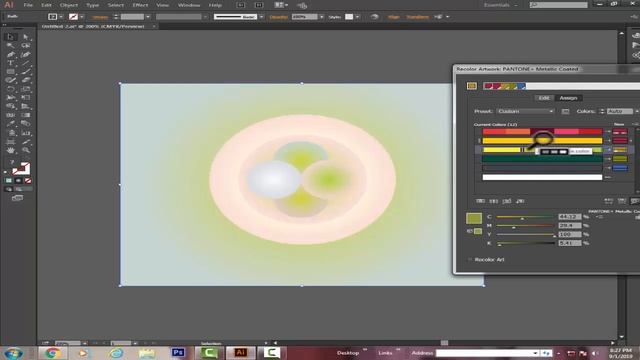Select the Hand tool
Screen dimensions: 640x360
pyautogui.click(x=11, y=150)
